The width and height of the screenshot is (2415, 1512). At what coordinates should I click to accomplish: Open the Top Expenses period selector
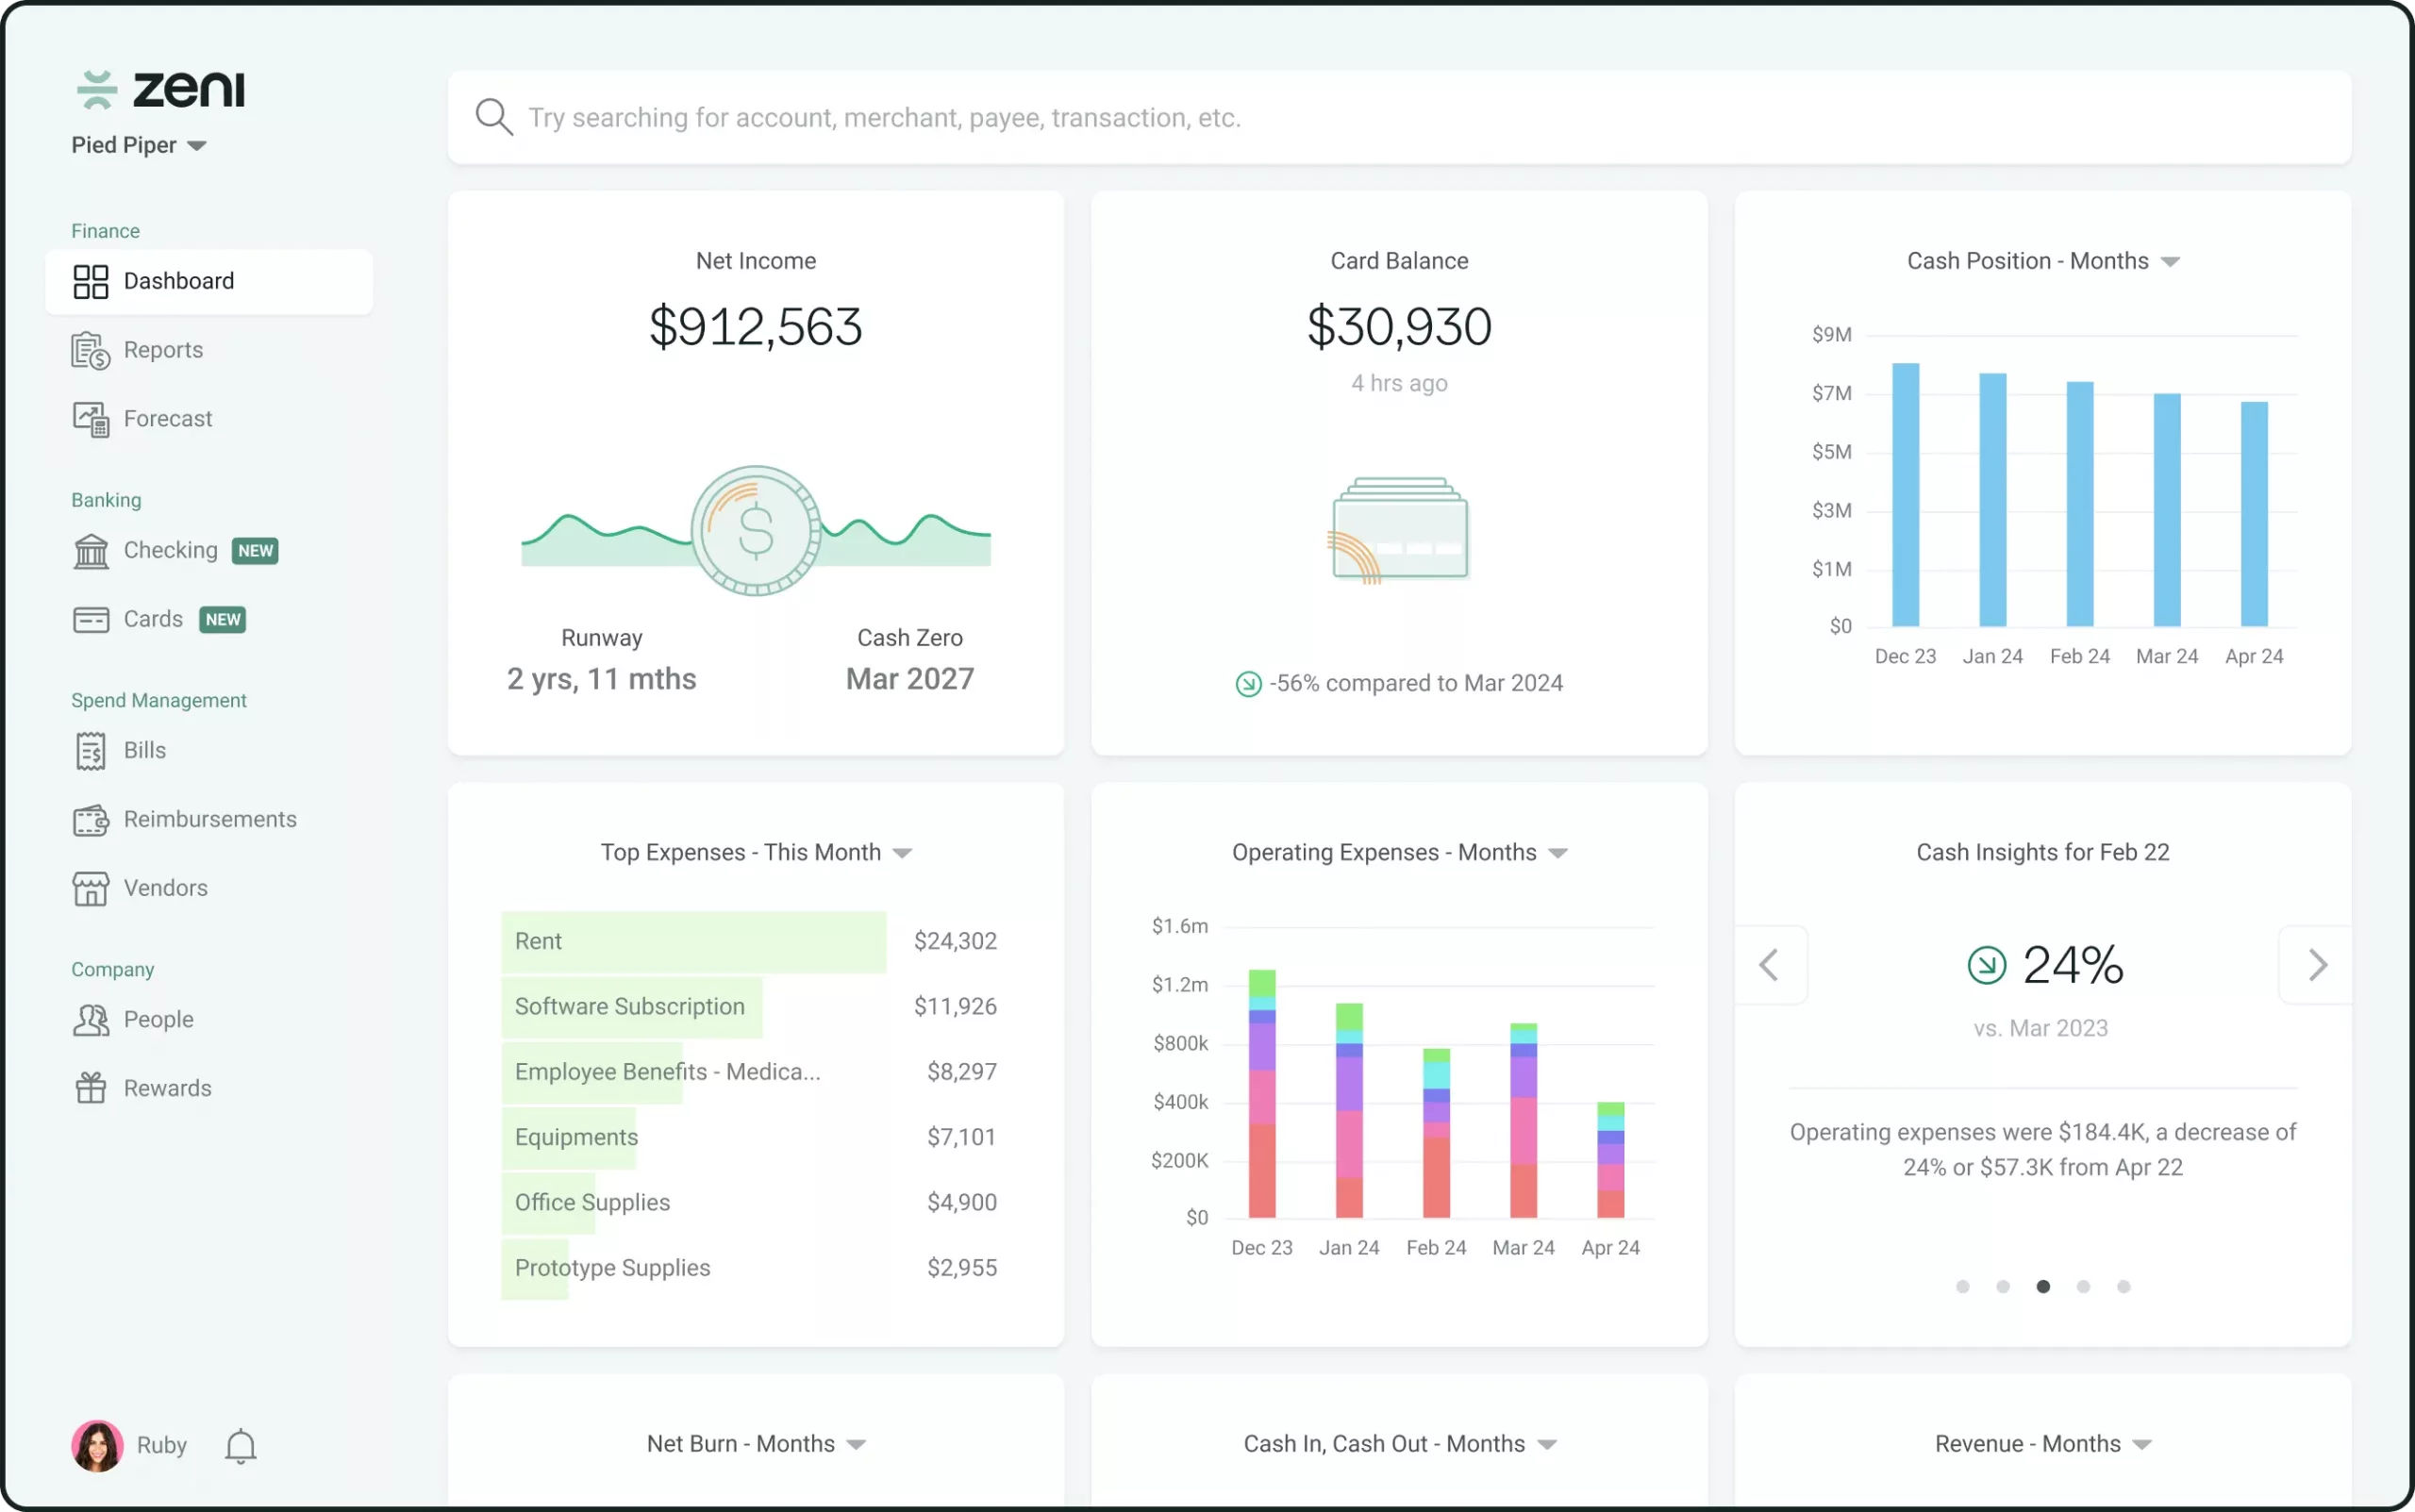tap(903, 852)
